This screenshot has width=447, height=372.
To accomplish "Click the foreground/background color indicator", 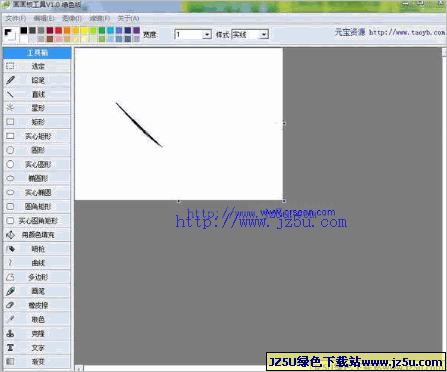I will (10, 35).
